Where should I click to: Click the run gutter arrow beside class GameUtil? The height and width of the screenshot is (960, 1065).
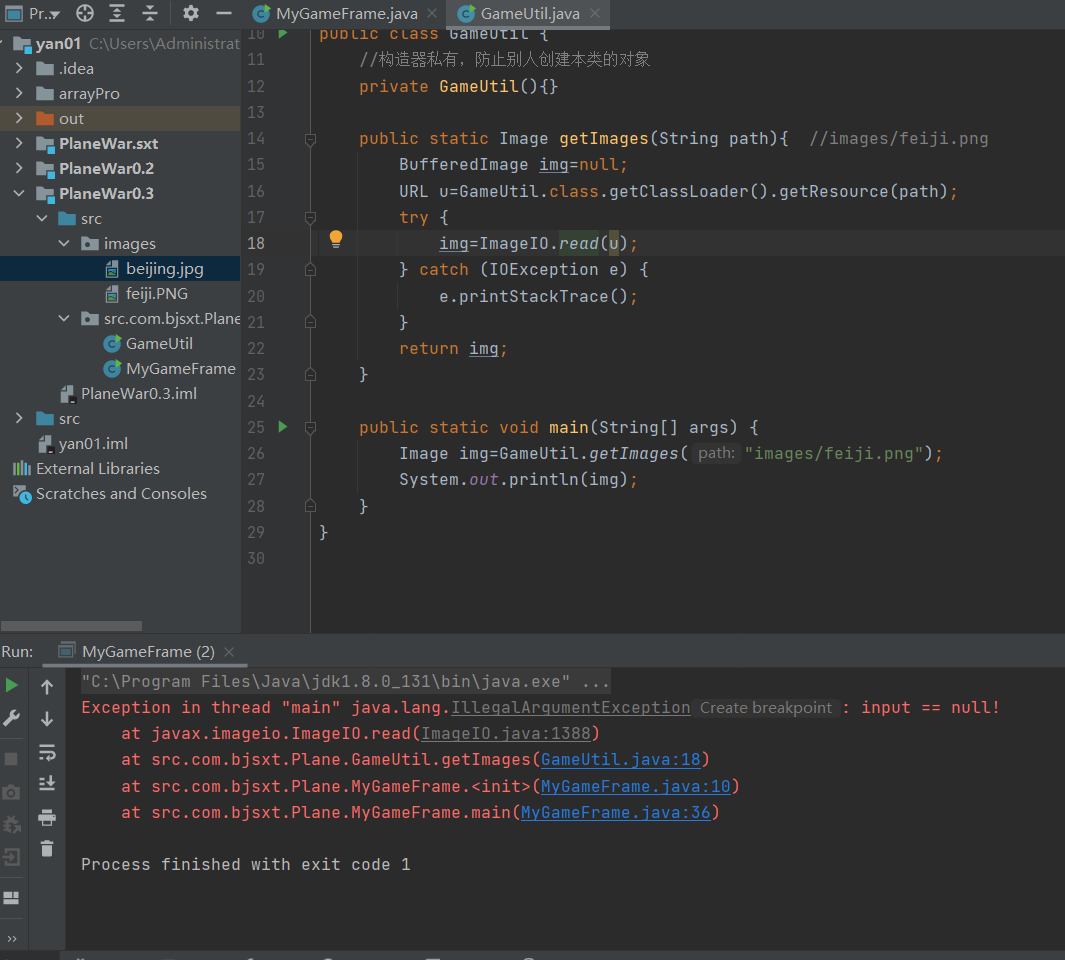coord(283,33)
